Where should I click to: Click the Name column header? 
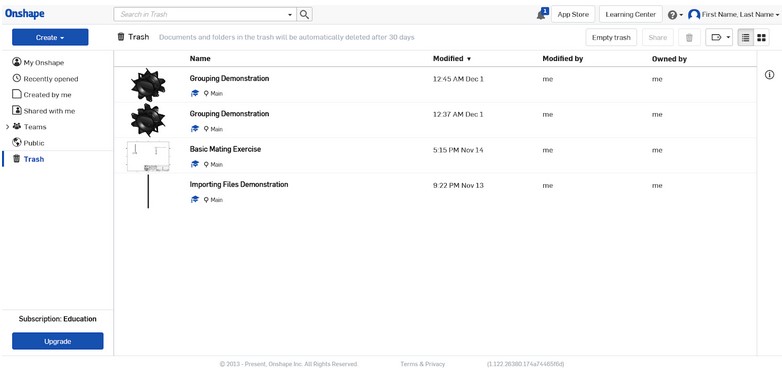[x=200, y=58]
